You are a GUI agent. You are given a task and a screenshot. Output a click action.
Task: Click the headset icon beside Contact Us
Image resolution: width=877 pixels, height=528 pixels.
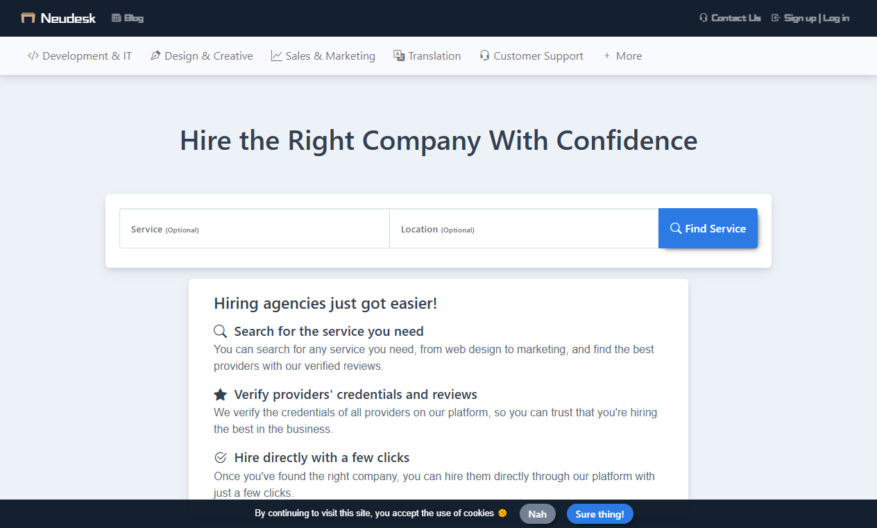(704, 18)
